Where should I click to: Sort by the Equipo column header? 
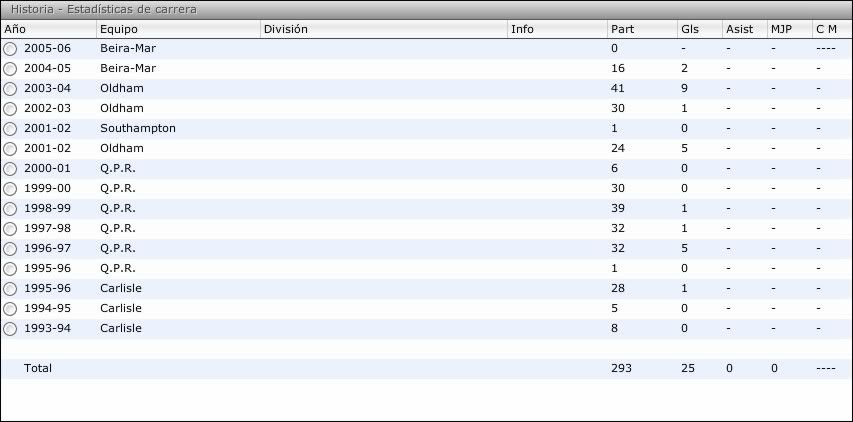tap(178, 29)
